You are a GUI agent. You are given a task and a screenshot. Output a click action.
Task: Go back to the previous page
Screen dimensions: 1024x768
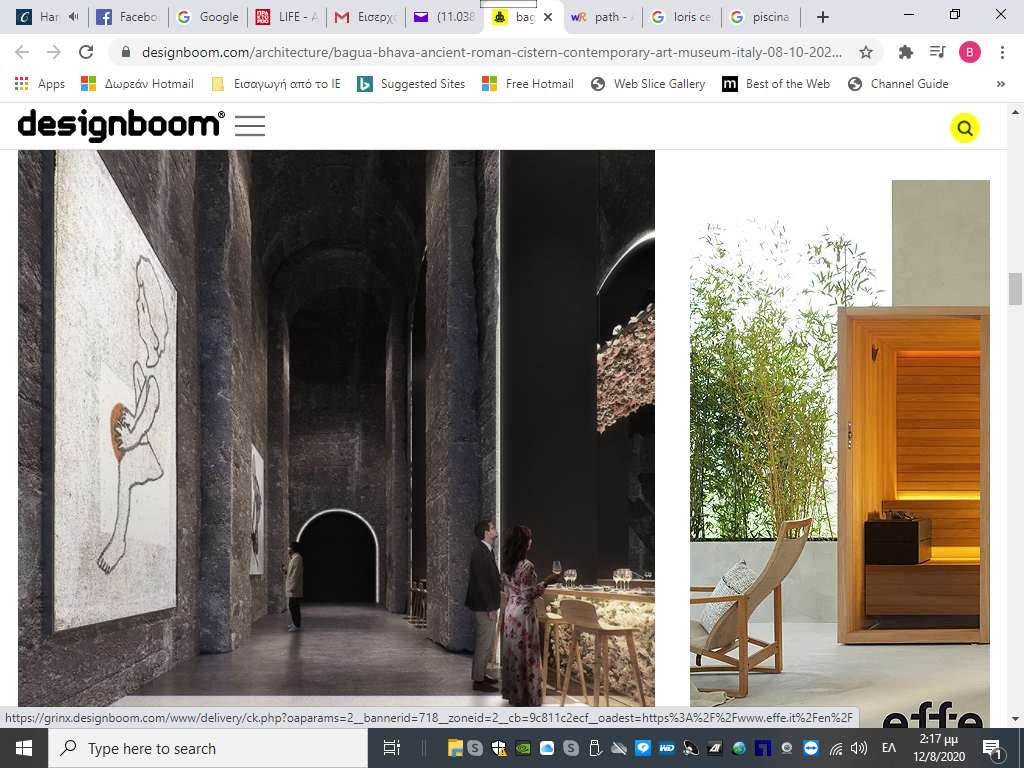coord(22,52)
